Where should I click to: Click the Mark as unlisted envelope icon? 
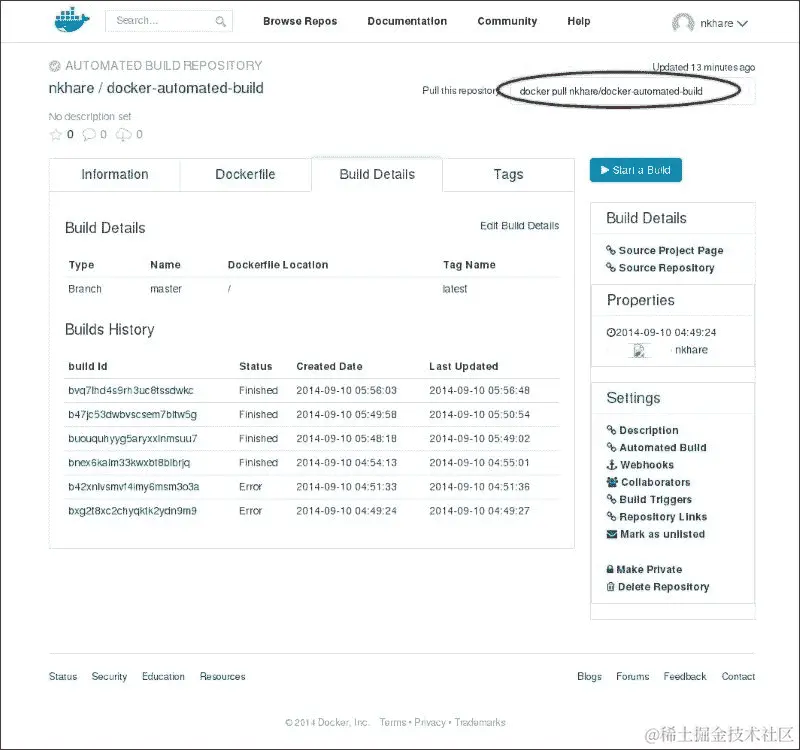click(x=612, y=534)
